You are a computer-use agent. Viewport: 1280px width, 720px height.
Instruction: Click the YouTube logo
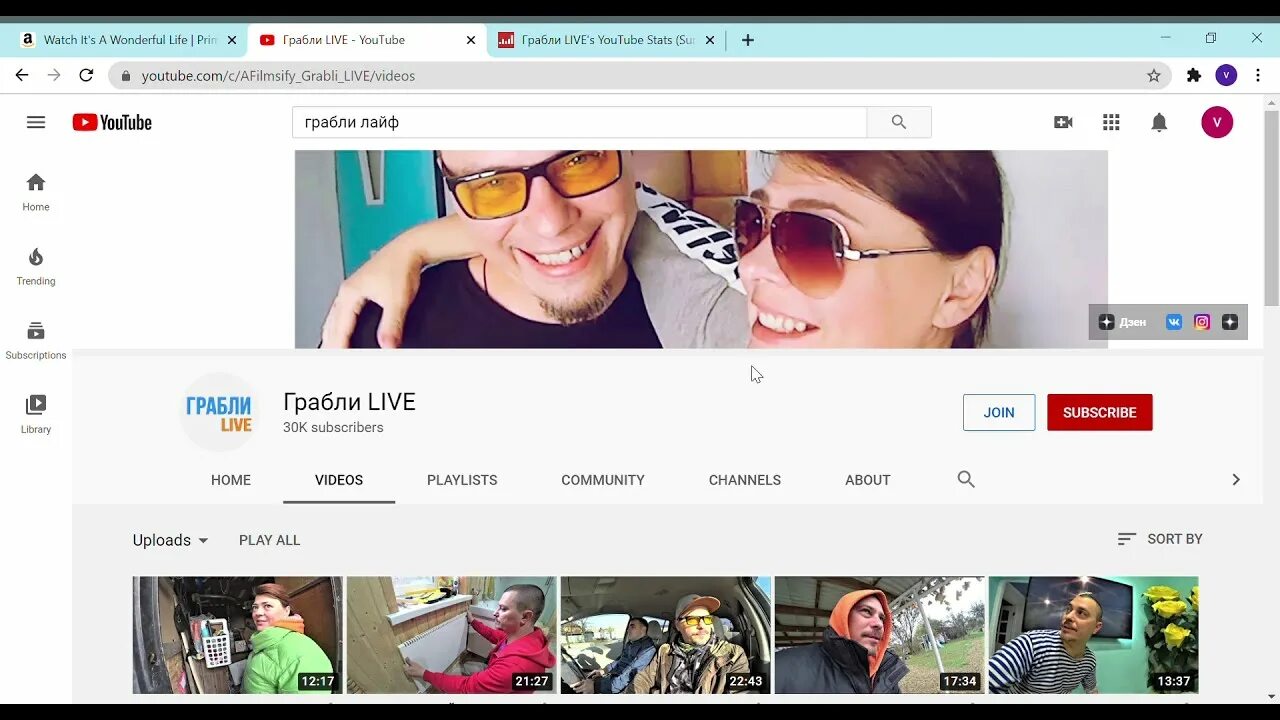(x=112, y=122)
